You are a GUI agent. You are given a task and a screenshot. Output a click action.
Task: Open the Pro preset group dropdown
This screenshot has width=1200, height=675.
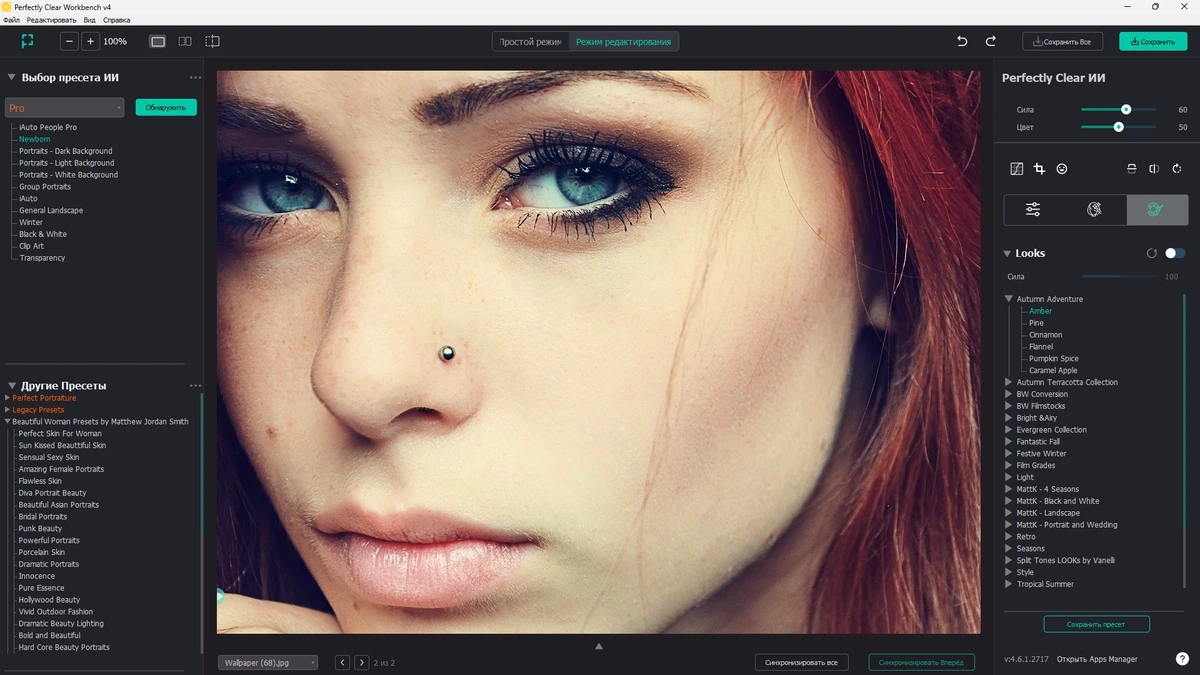coord(64,107)
